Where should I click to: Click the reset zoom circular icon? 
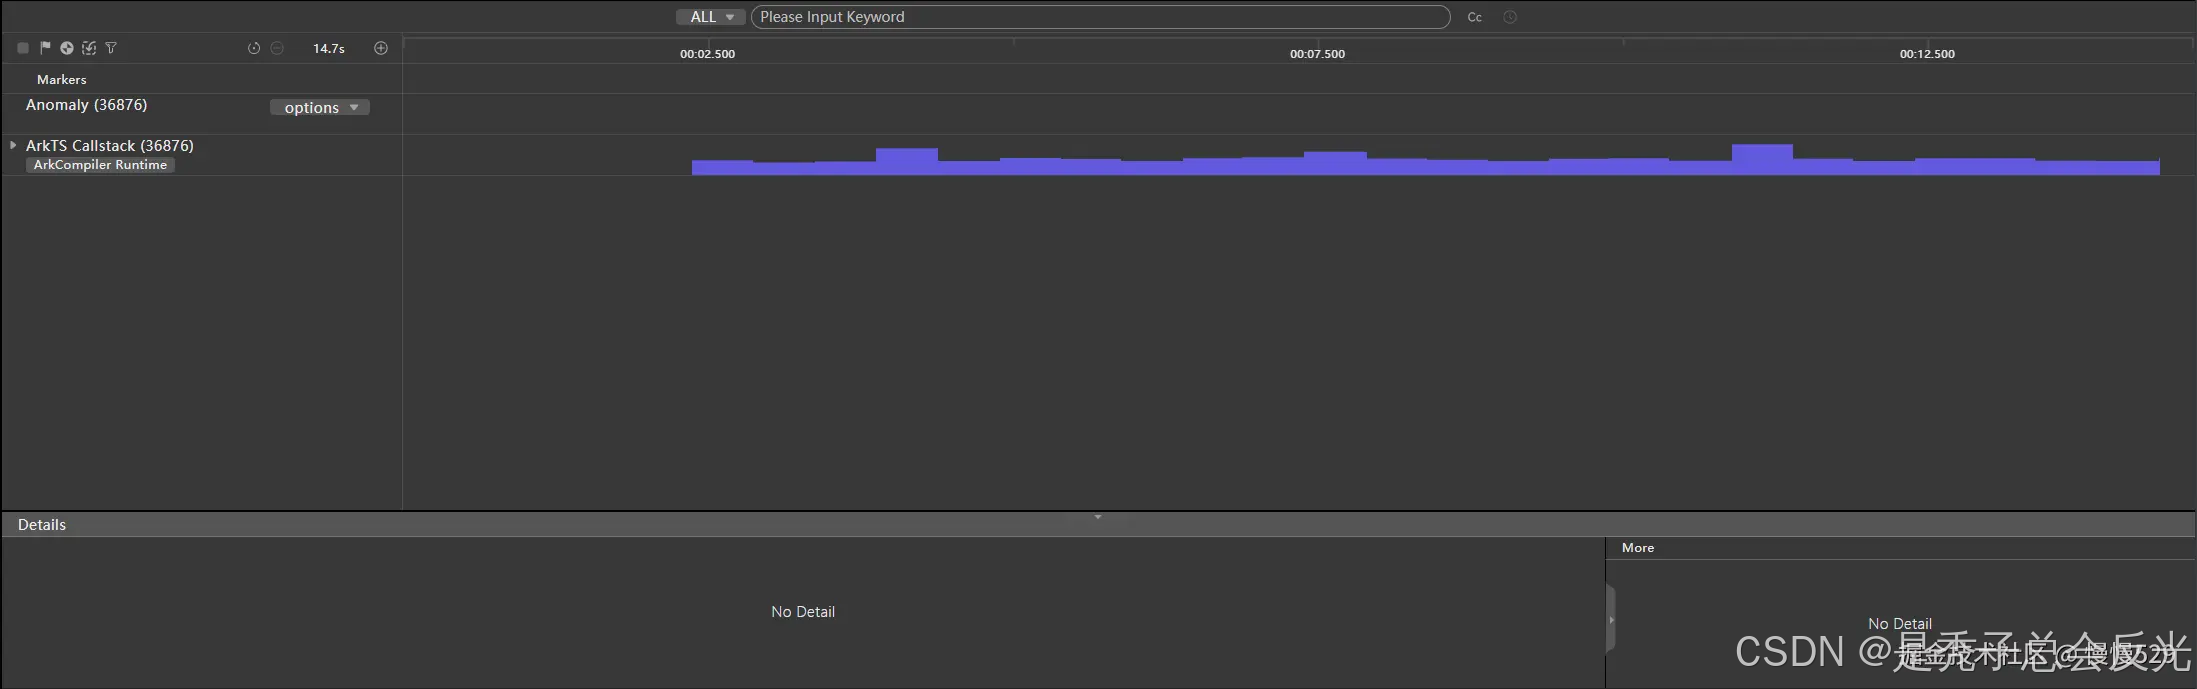254,48
